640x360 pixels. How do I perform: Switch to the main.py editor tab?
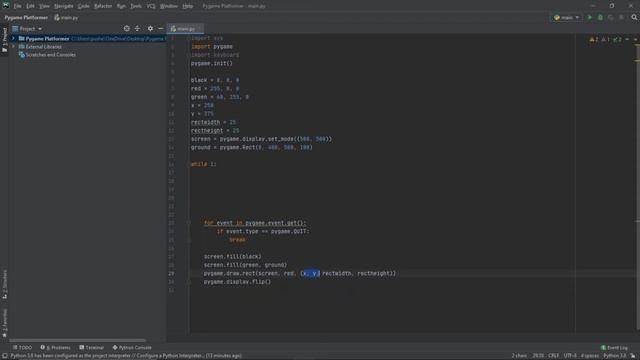(x=185, y=29)
